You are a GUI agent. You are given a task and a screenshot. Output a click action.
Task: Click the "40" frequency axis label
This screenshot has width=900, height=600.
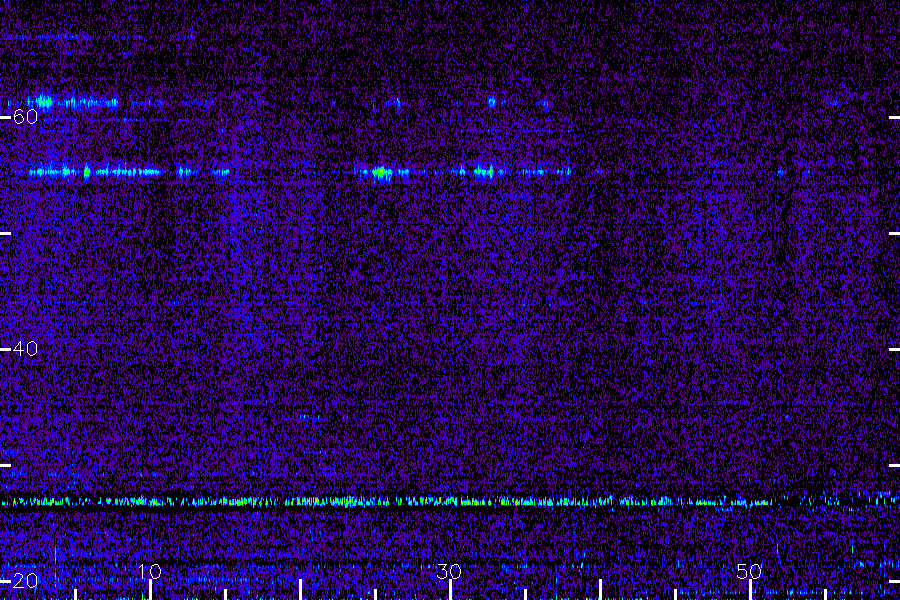(25, 349)
